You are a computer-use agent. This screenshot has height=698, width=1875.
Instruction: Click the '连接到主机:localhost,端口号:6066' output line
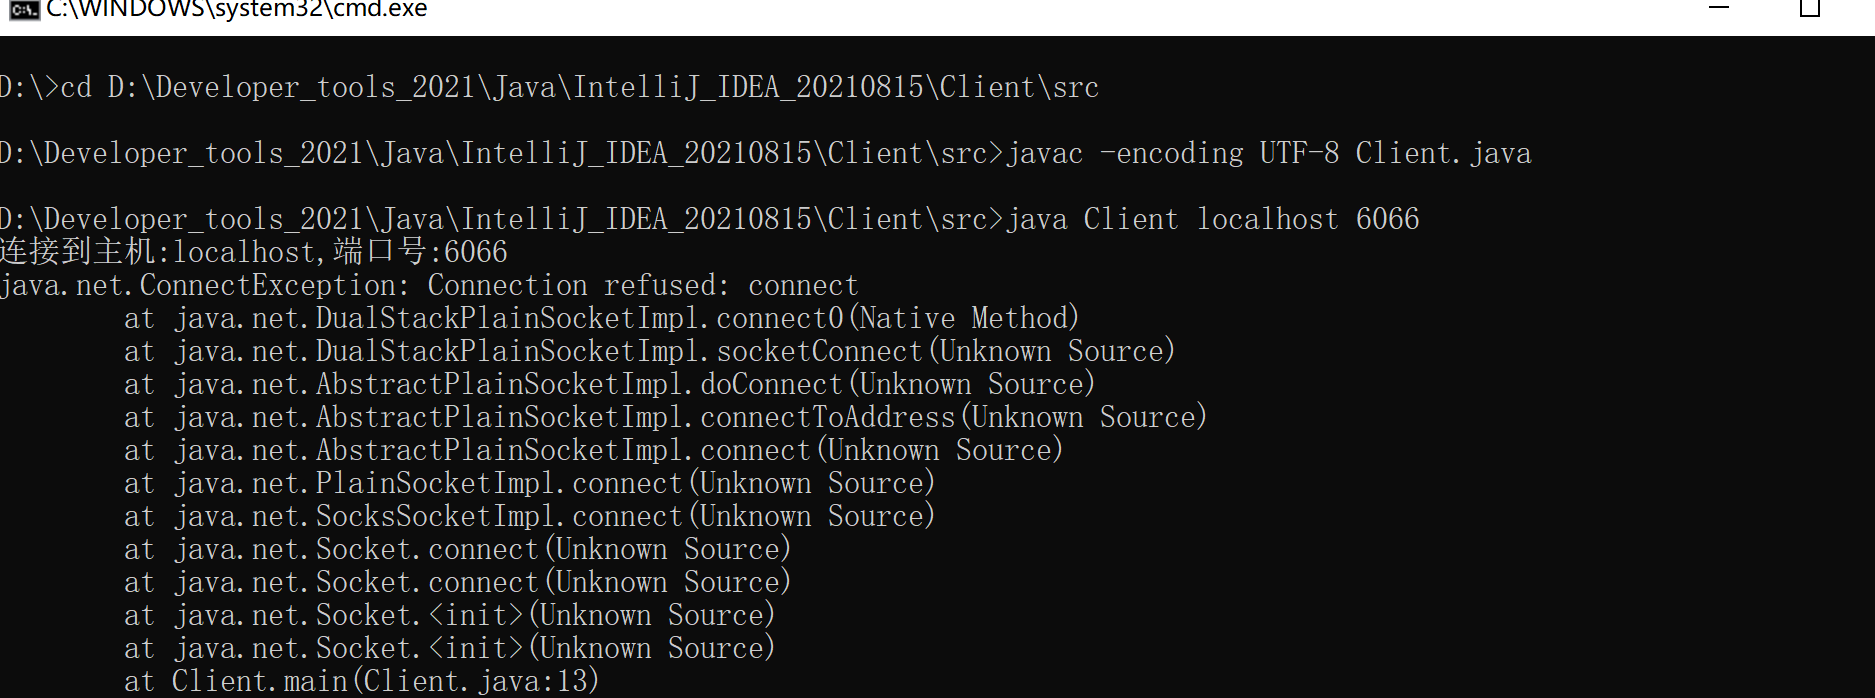(x=254, y=252)
